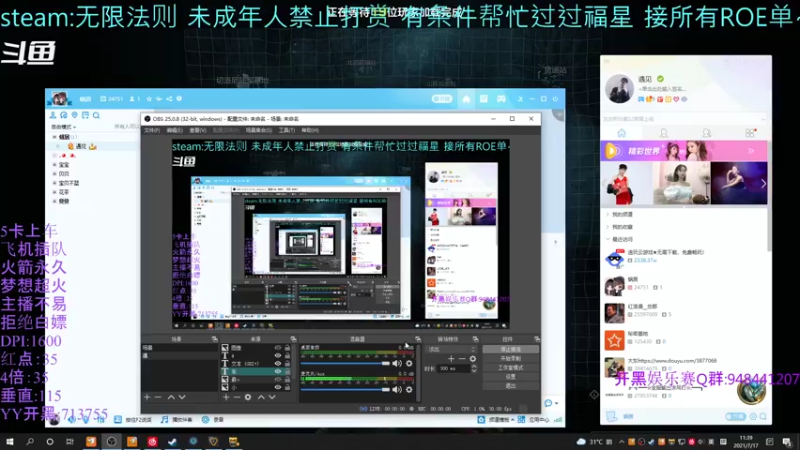Collapse 最近访问 section in right panel

pyautogui.click(x=608, y=239)
